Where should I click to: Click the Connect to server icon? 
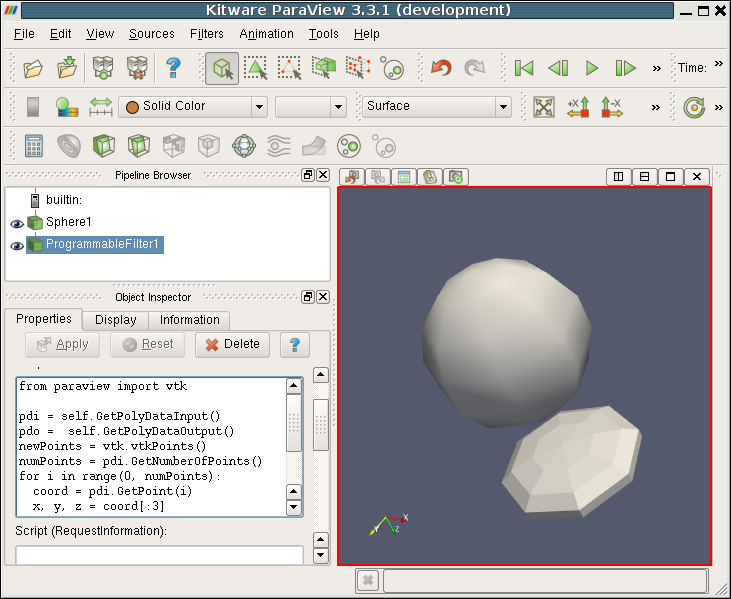point(103,68)
